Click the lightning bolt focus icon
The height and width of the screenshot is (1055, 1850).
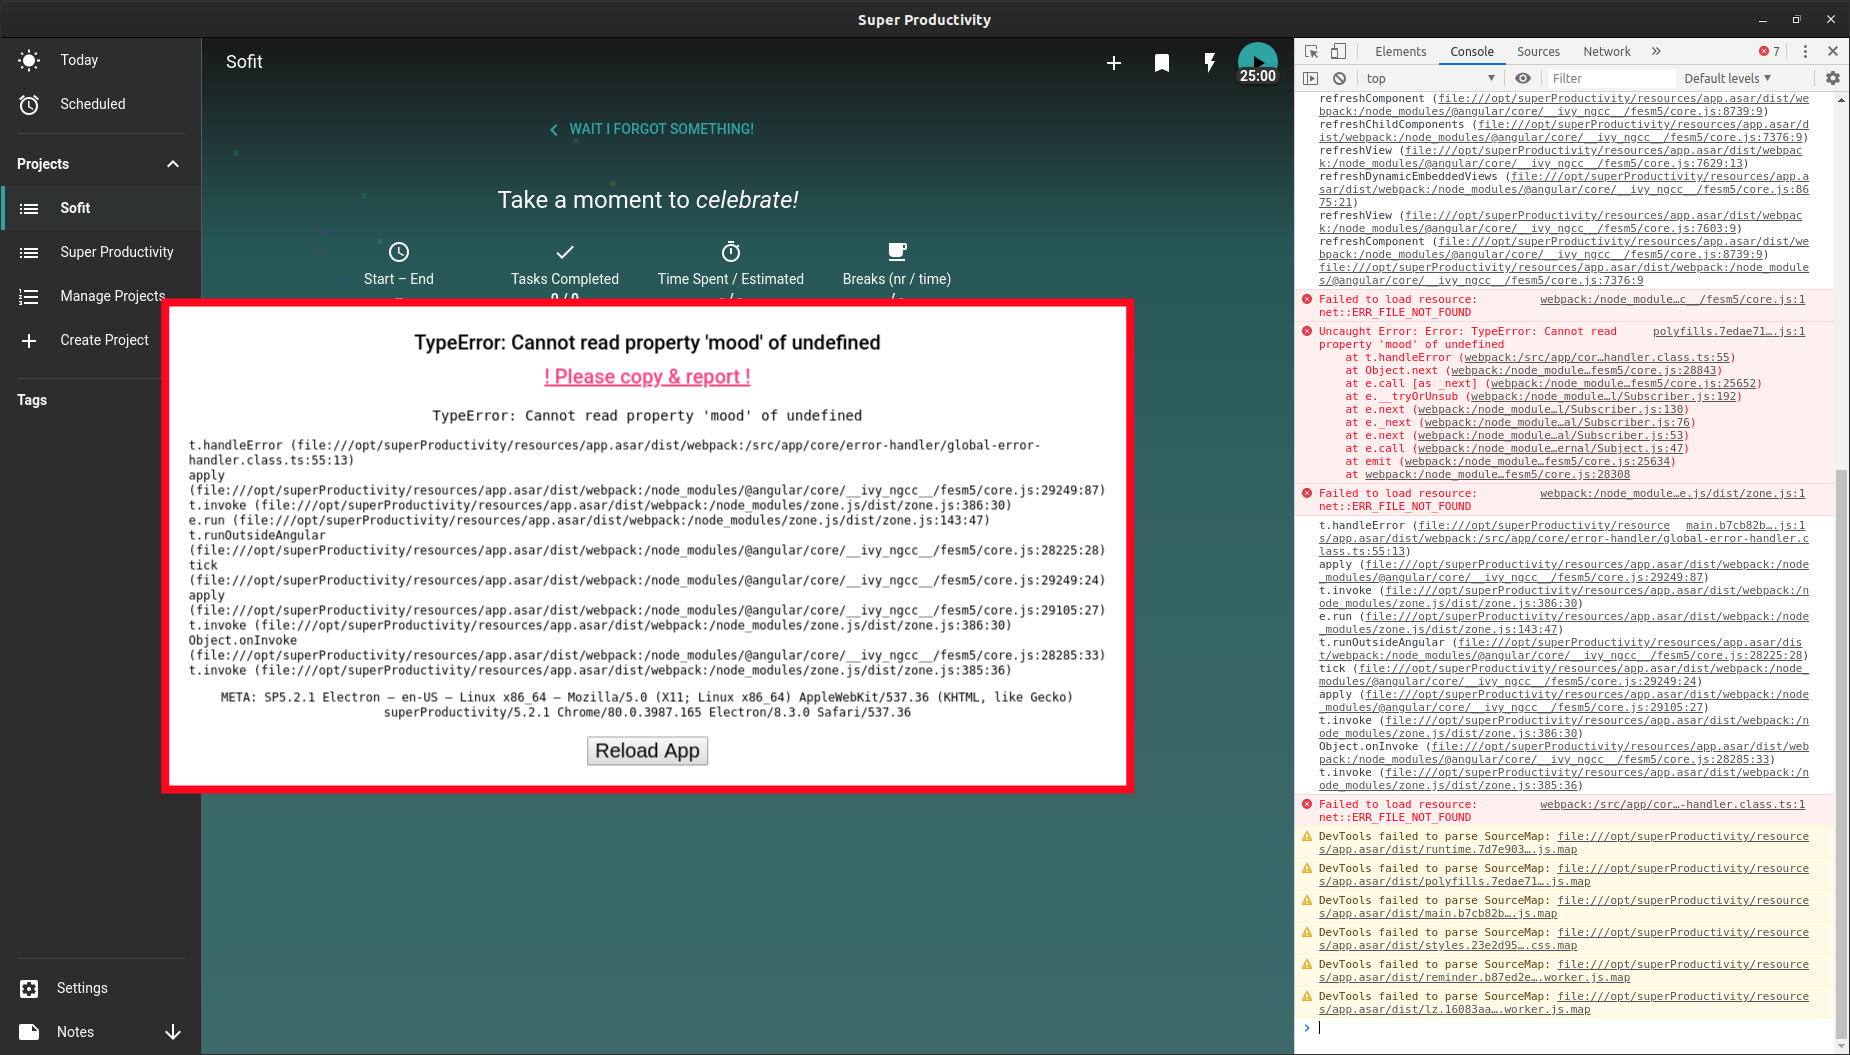point(1210,63)
